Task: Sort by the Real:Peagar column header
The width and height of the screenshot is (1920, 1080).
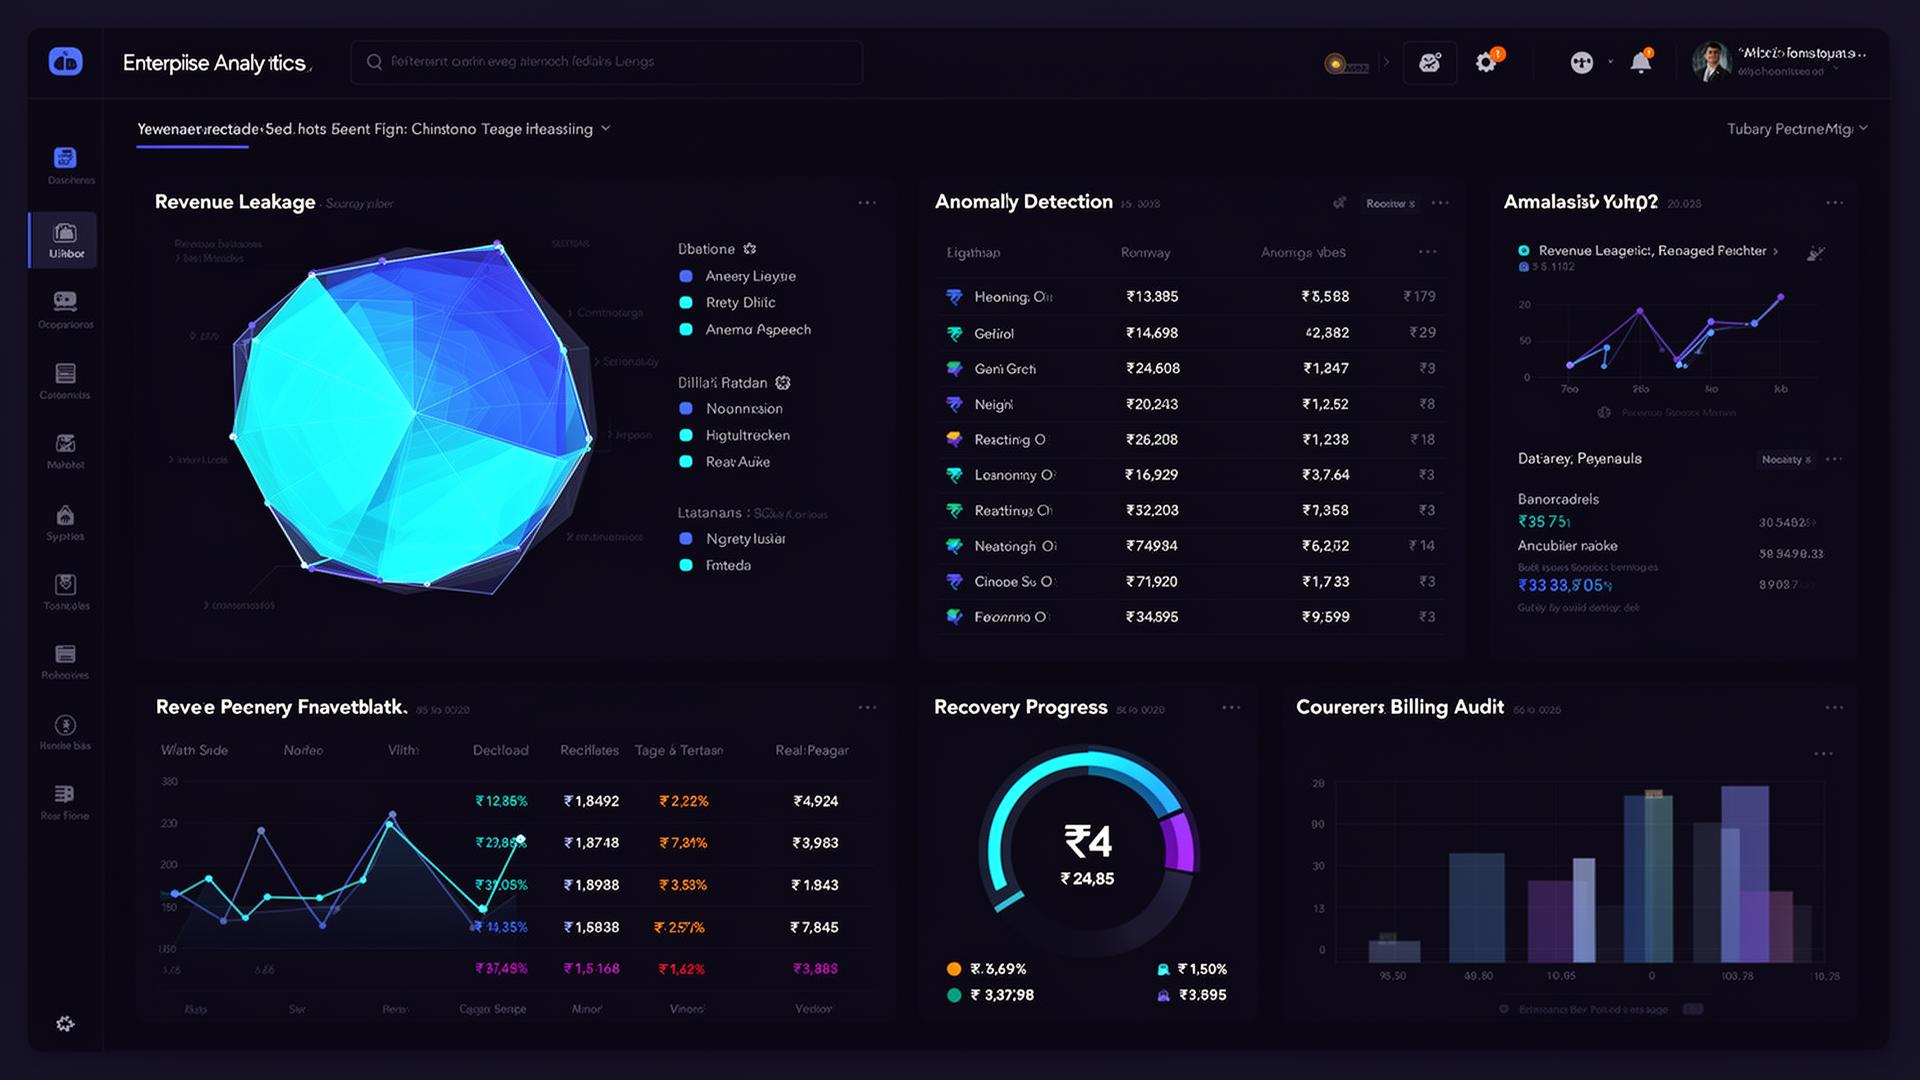Action: pyautogui.click(x=812, y=751)
